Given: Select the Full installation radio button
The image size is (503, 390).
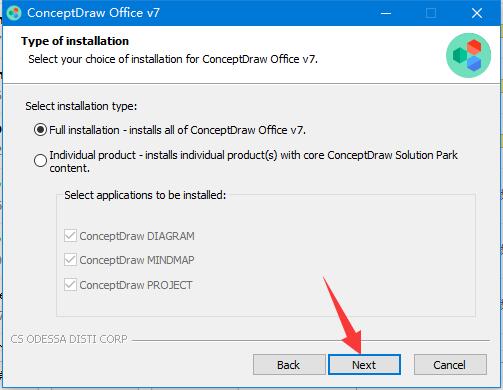Looking at the screenshot, I should [40, 130].
